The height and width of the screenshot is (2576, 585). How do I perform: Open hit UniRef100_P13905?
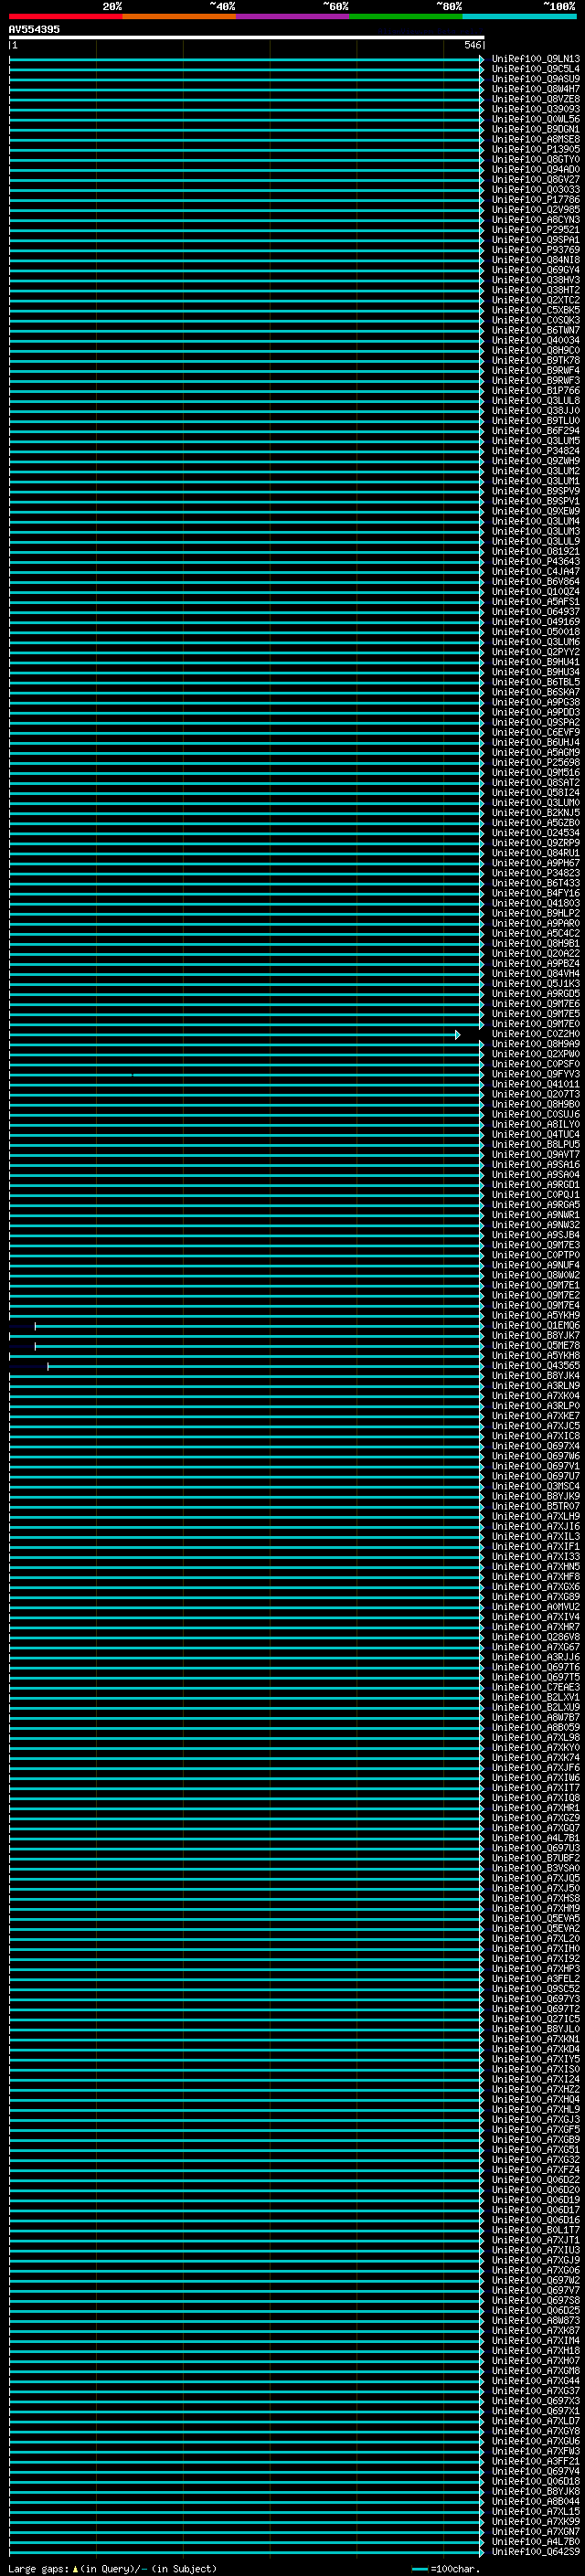tap(536, 149)
